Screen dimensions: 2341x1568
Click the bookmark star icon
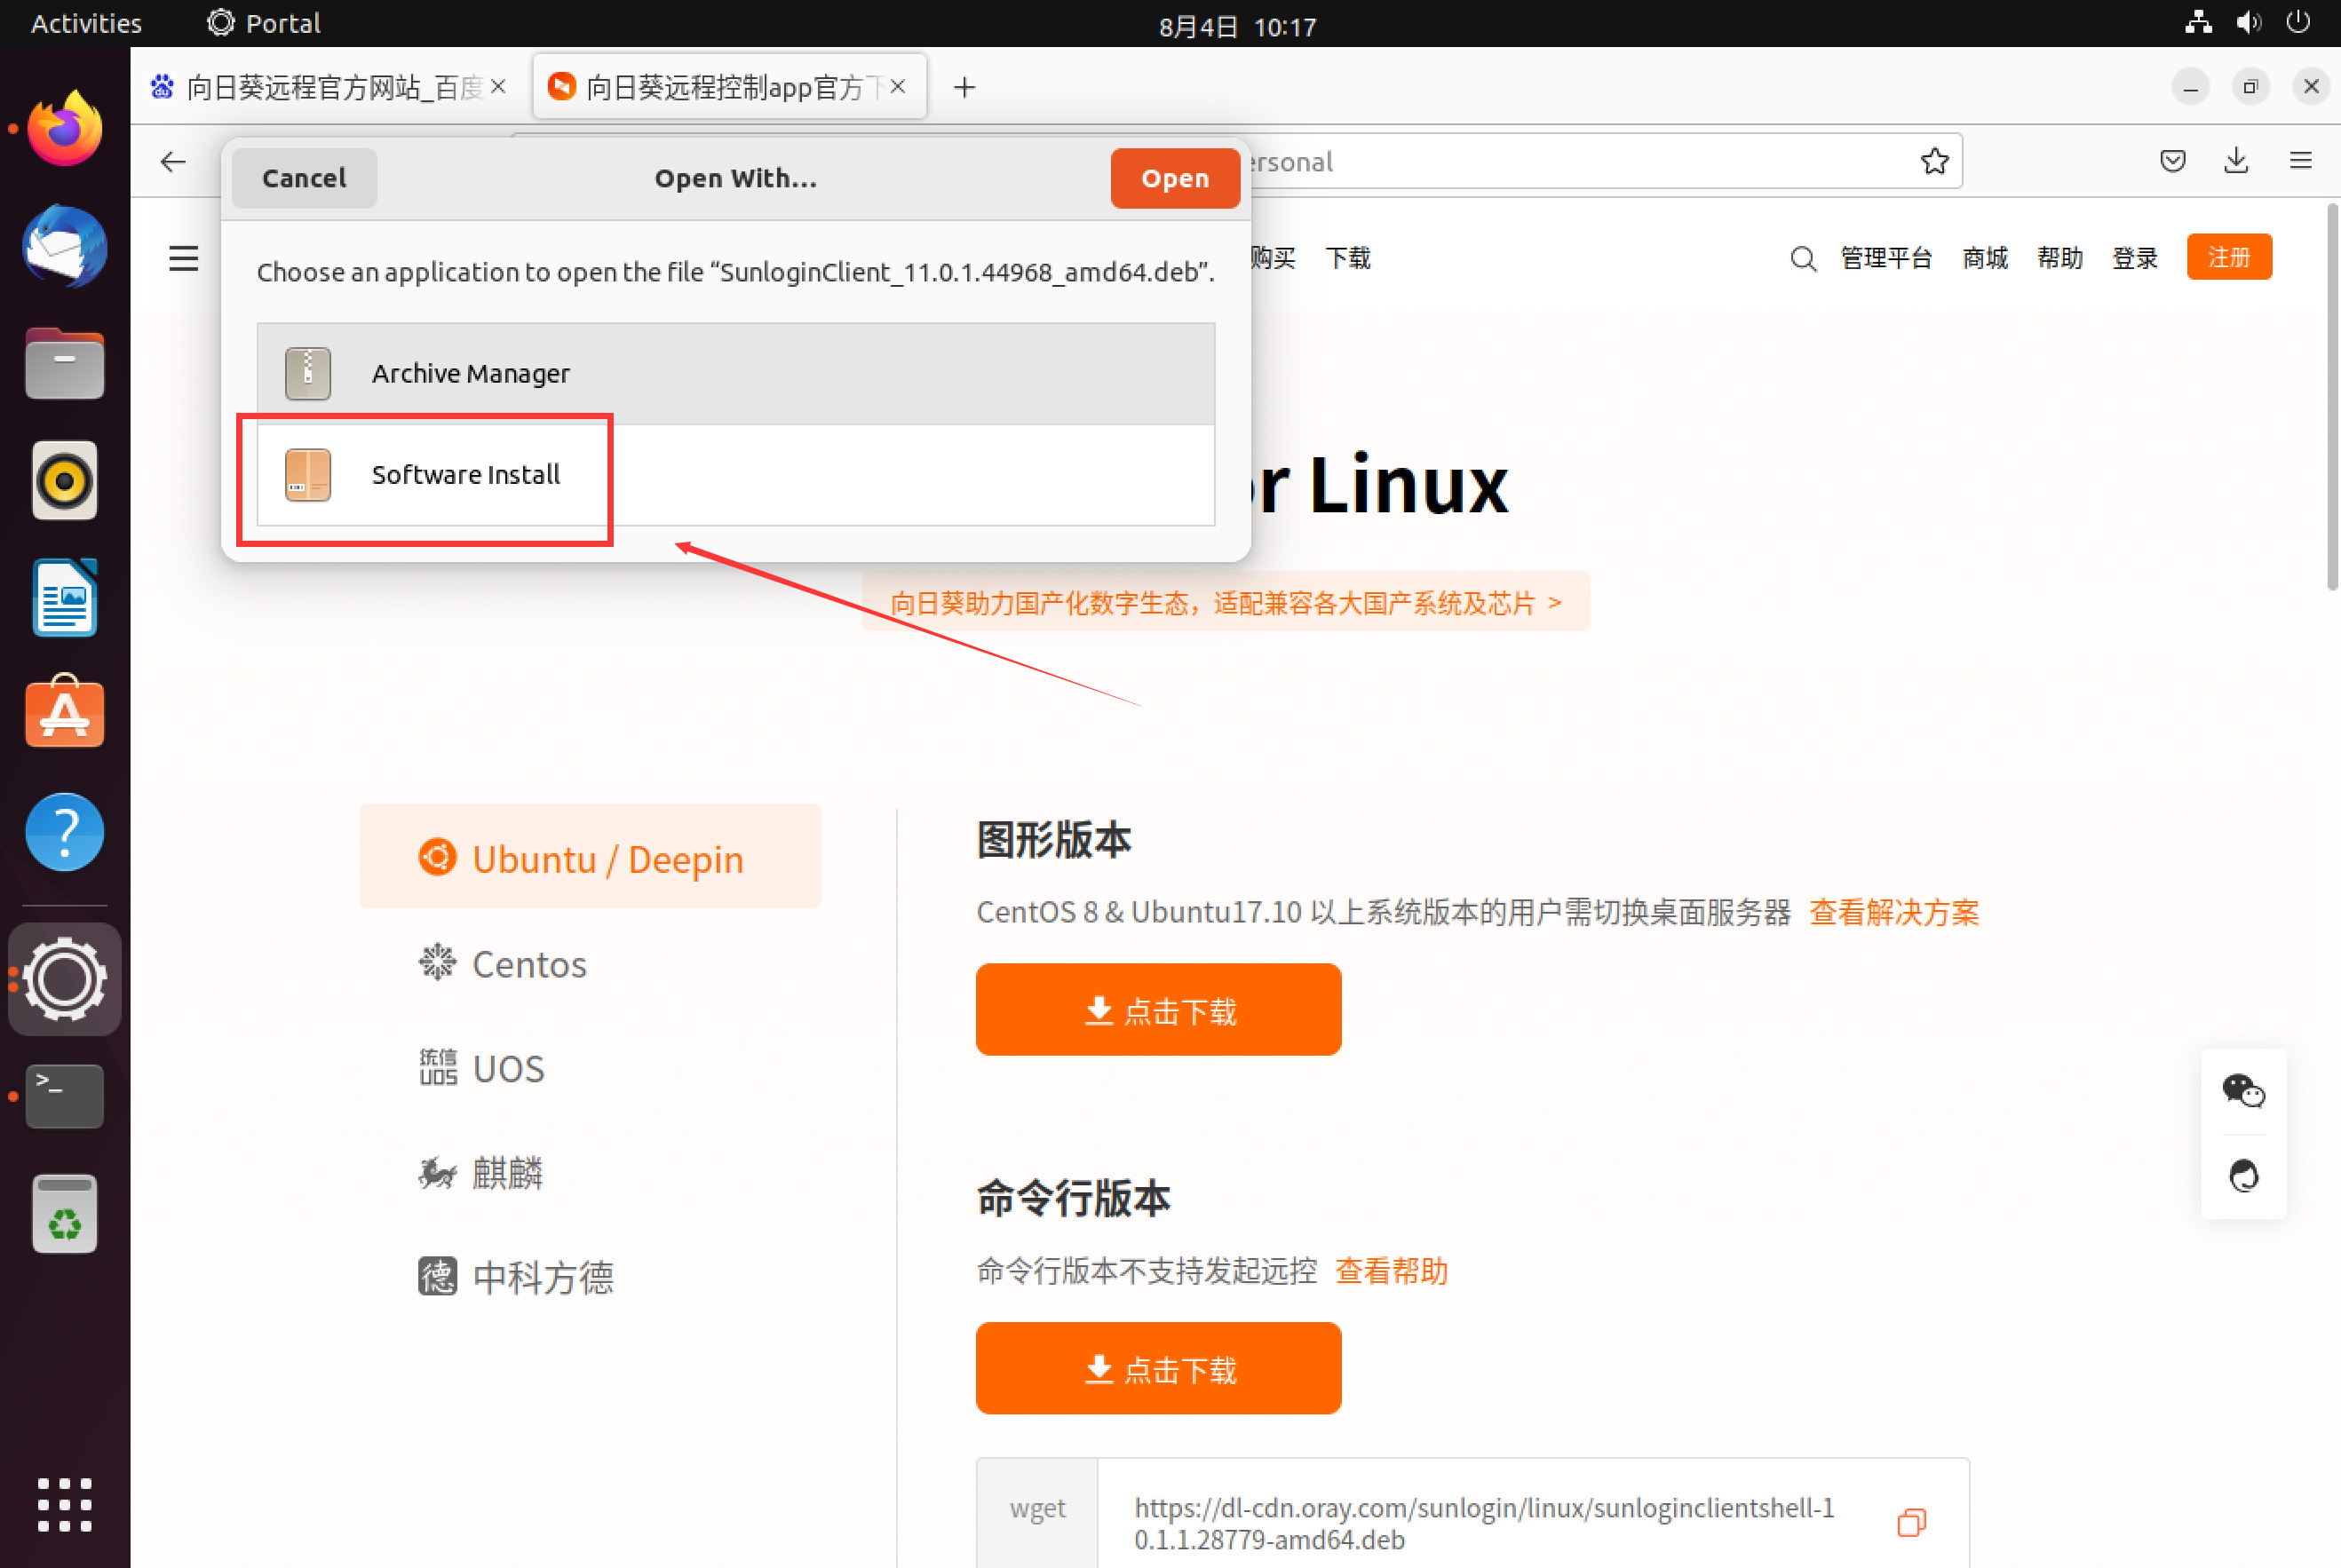(x=1934, y=161)
